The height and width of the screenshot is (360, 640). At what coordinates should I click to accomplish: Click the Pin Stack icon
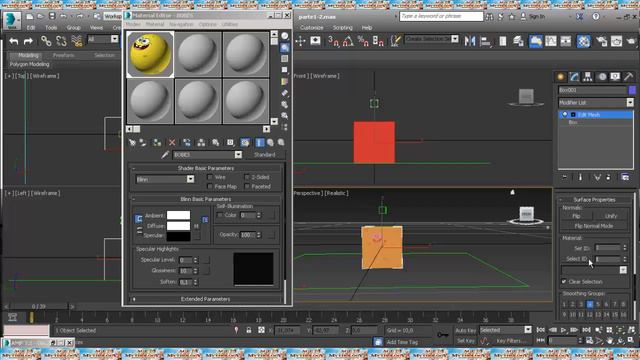(x=565, y=177)
